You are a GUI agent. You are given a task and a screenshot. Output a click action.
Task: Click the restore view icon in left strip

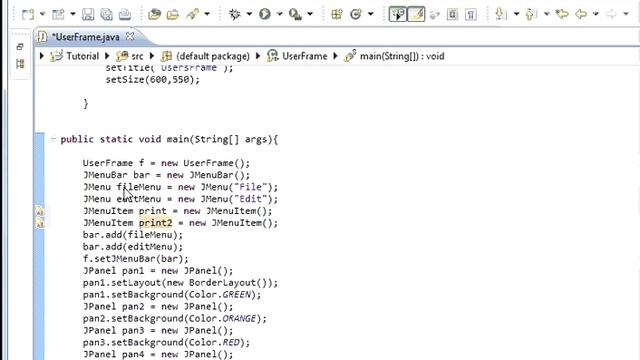coord(20,47)
